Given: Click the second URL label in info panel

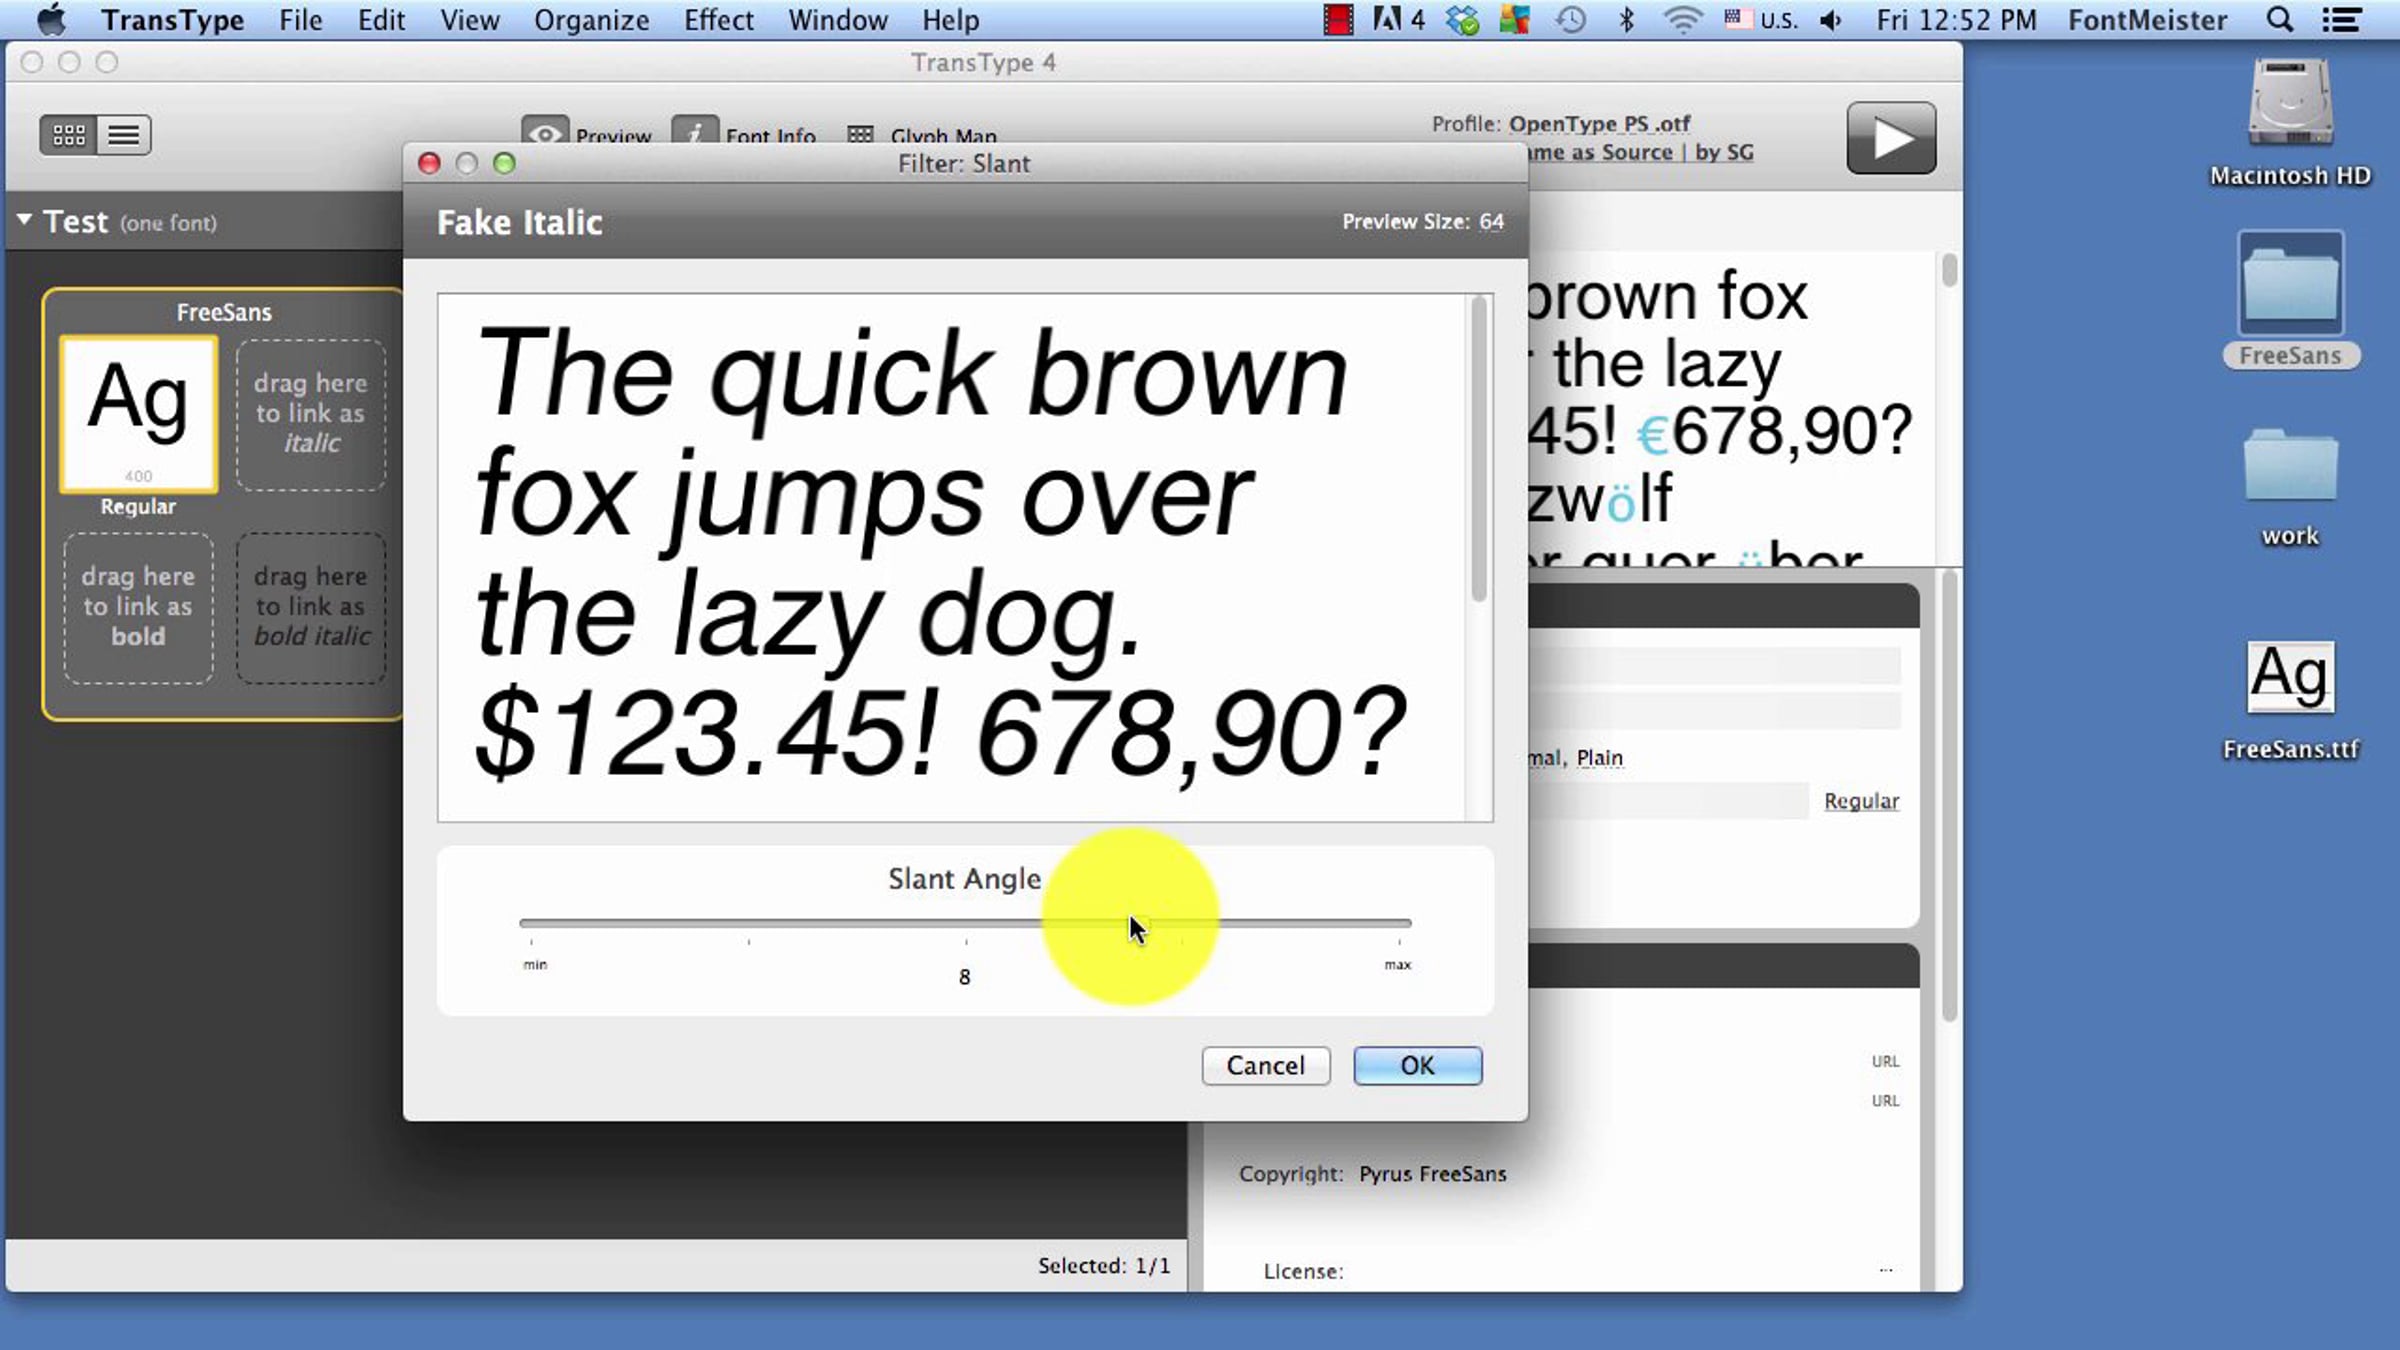Looking at the screenshot, I should (1885, 1100).
